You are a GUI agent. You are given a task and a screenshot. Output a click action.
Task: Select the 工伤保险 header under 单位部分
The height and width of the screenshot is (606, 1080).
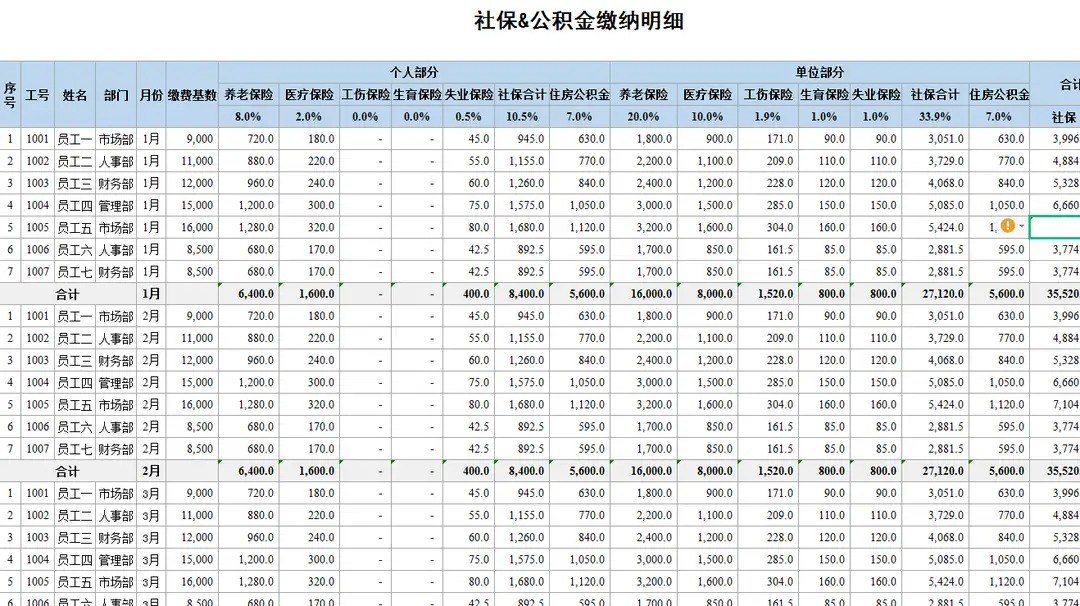pyautogui.click(x=765, y=94)
